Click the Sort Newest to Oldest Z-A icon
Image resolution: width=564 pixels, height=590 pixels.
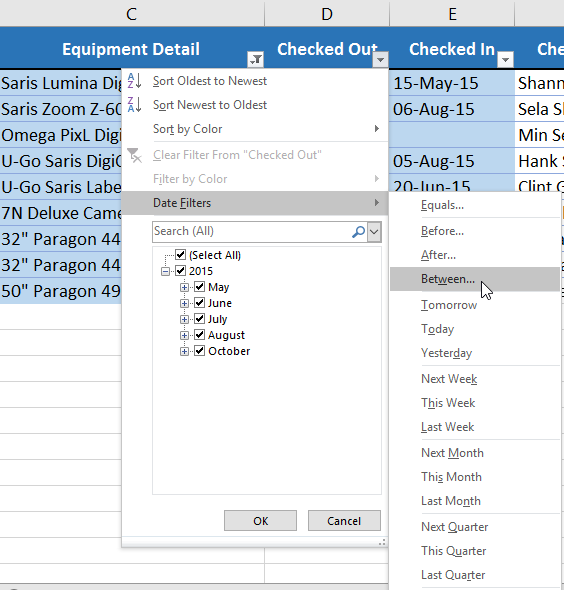coord(134,105)
